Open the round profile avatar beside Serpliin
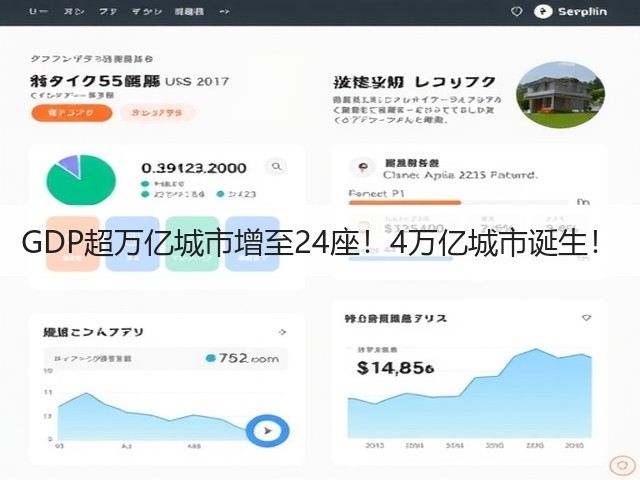 (x=543, y=11)
